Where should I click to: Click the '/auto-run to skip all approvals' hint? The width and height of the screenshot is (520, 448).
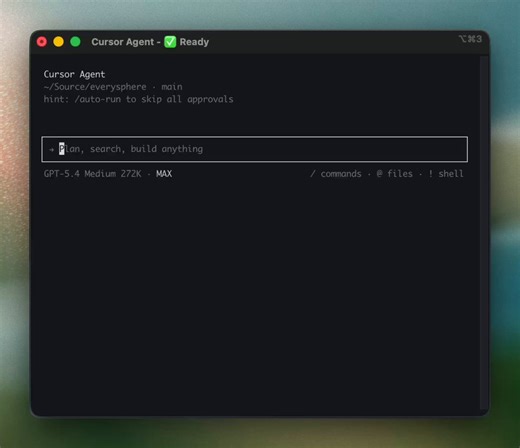click(x=154, y=99)
